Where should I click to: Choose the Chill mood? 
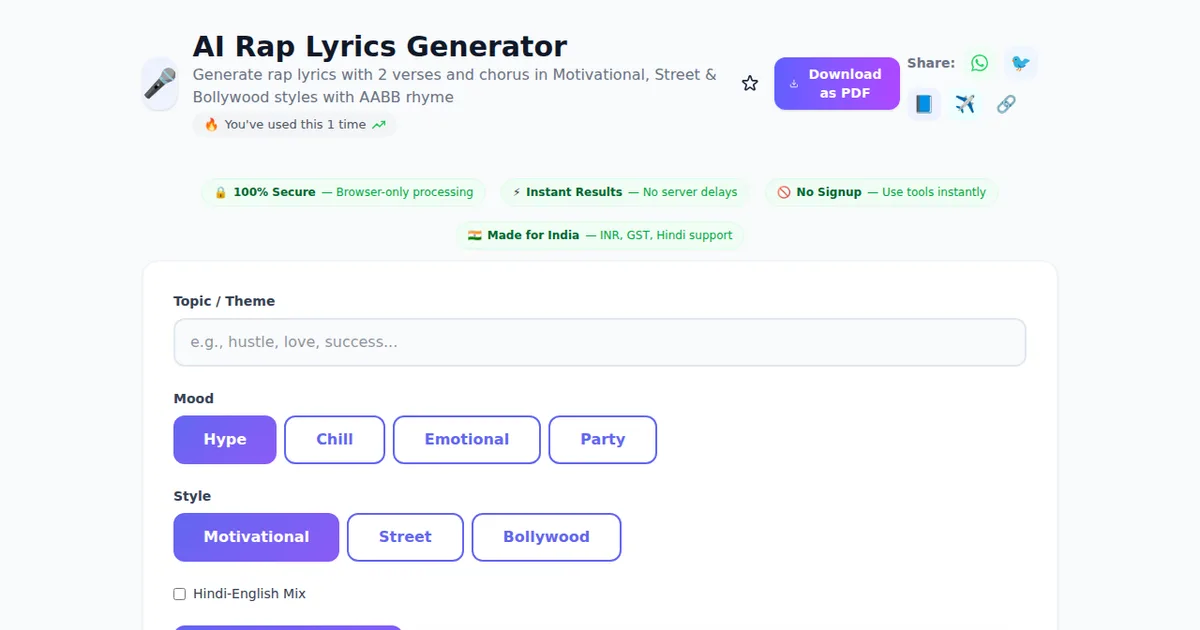tap(334, 440)
